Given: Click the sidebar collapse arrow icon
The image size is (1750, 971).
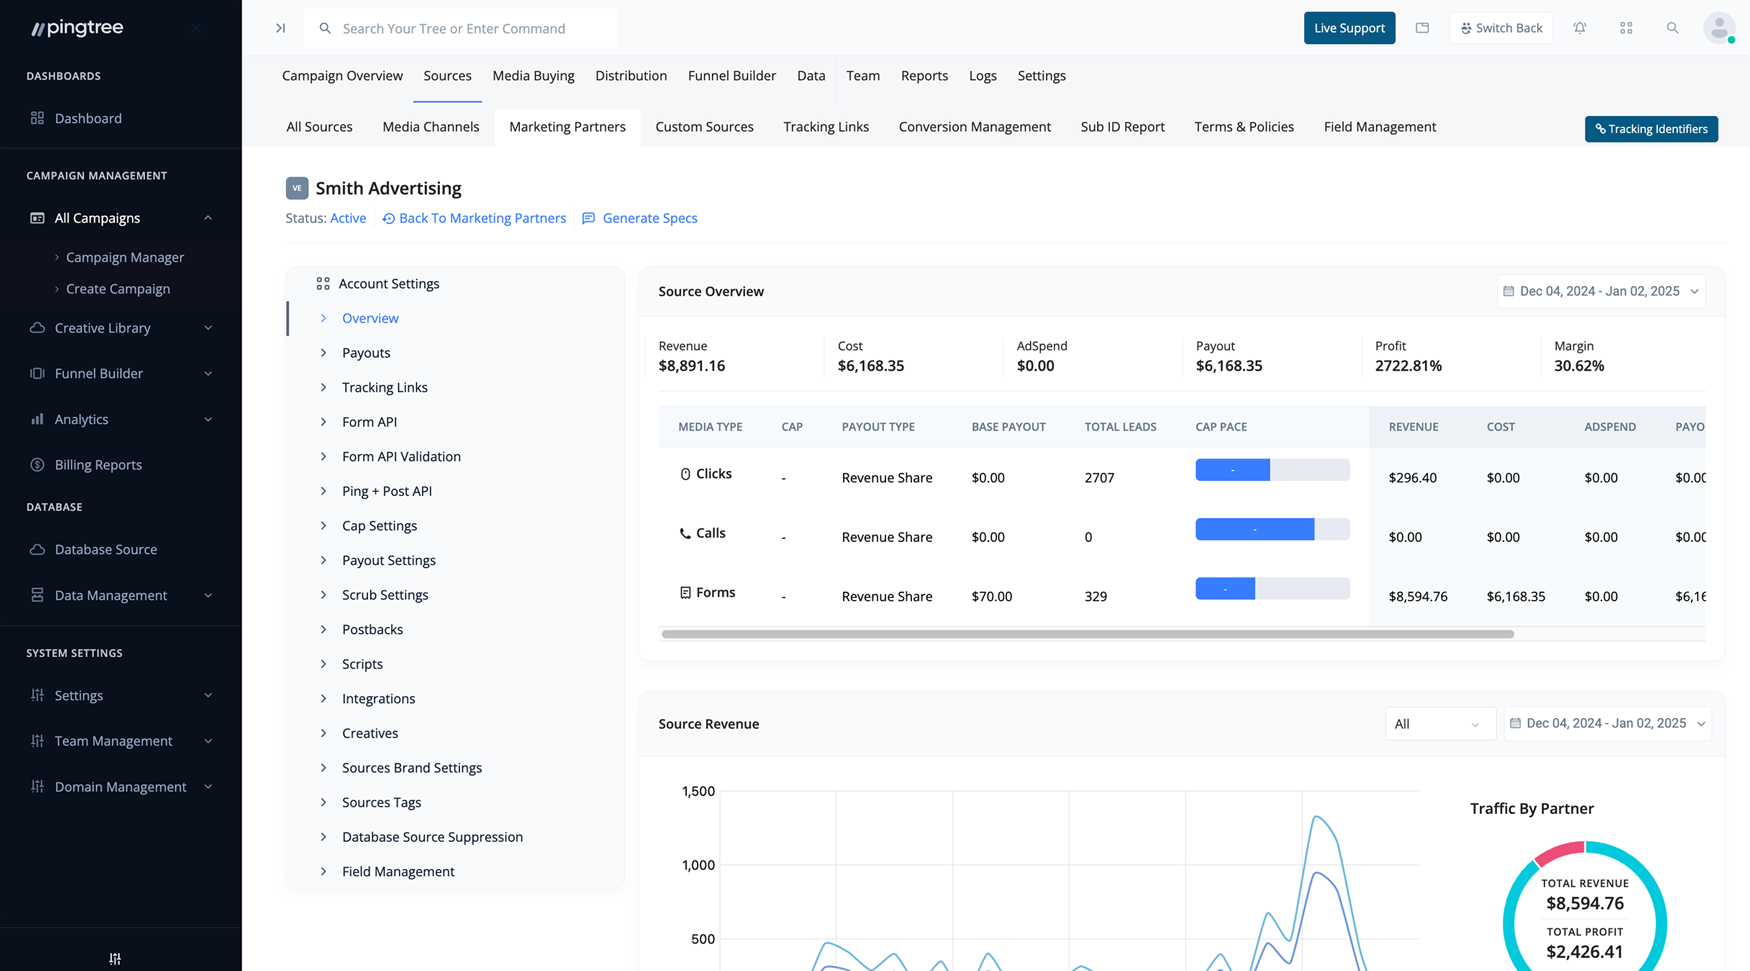Looking at the screenshot, I should pos(280,28).
